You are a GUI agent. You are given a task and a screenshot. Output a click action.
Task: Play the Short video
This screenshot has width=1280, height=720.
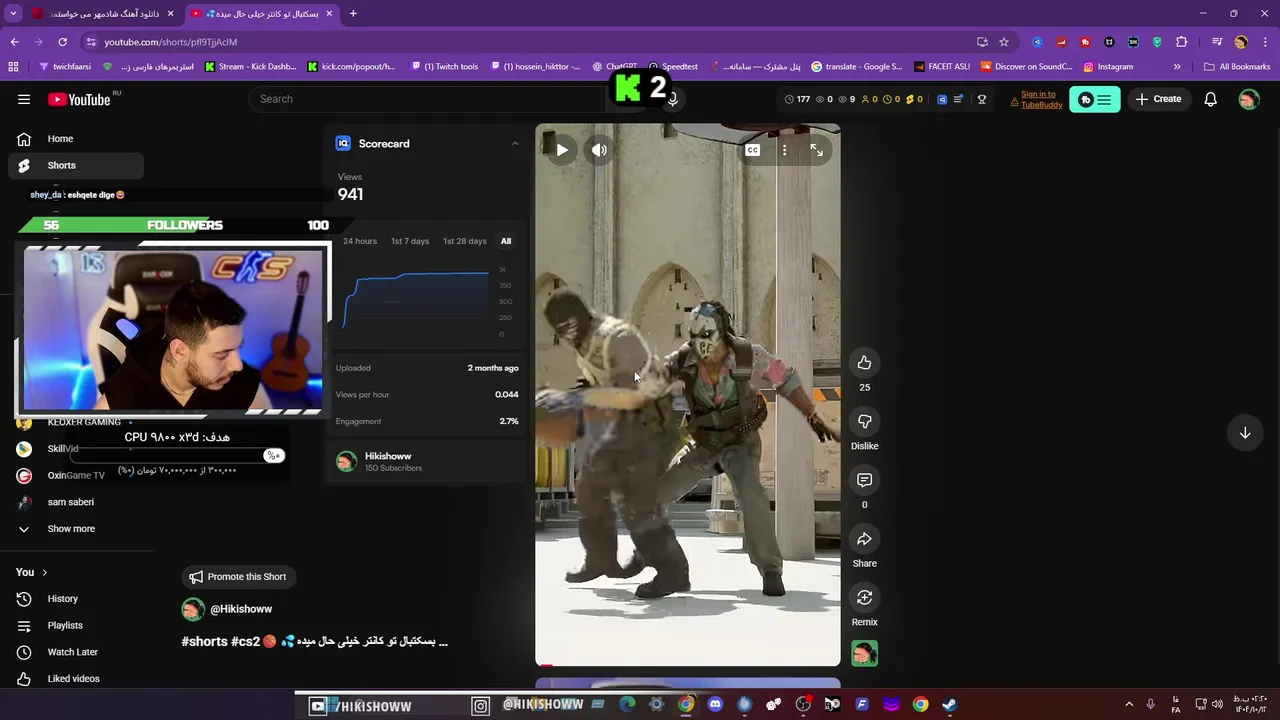click(562, 150)
